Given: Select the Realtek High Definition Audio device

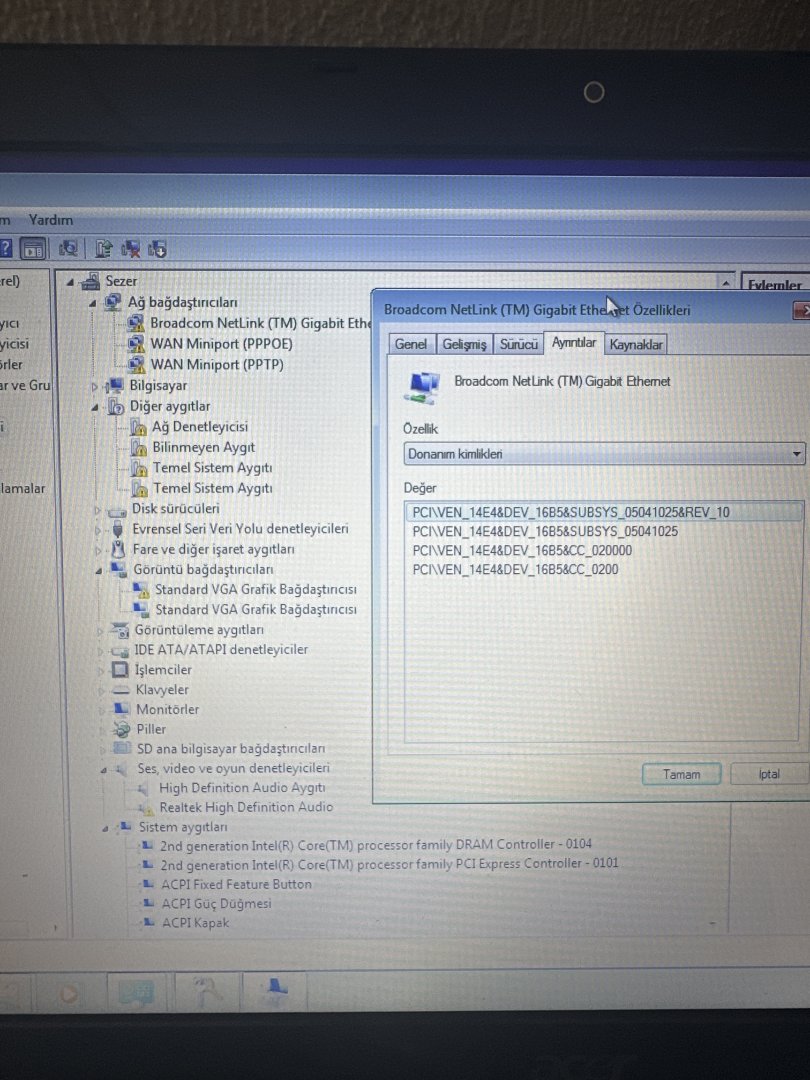Looking at the screenshot, I should [246, 807].
